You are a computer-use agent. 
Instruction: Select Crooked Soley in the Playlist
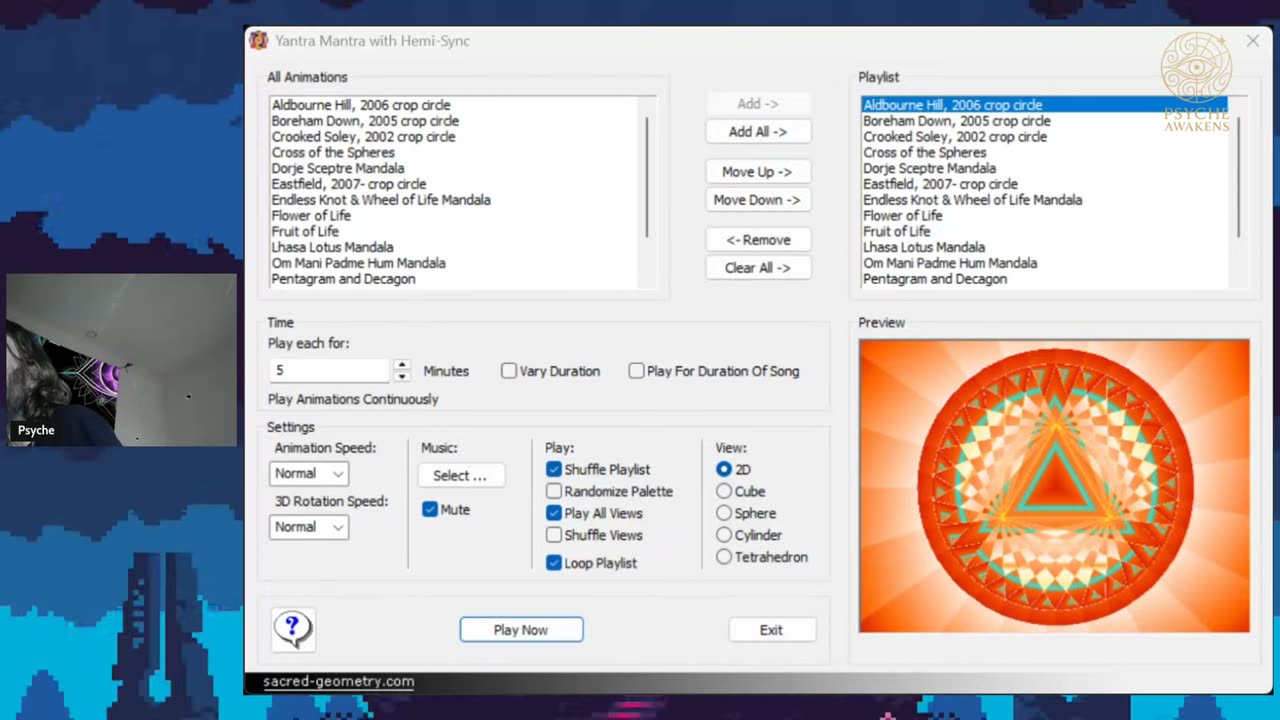point(955,137)
